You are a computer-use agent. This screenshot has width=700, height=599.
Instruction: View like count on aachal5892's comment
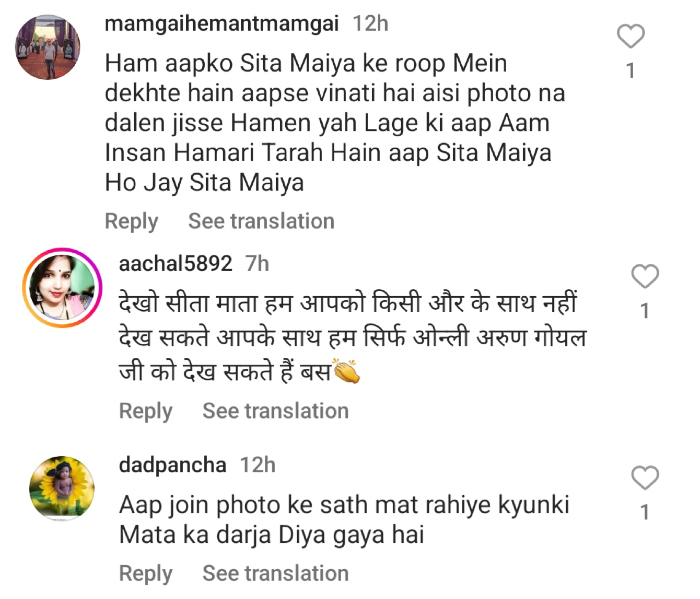click(x=646, y=311)
